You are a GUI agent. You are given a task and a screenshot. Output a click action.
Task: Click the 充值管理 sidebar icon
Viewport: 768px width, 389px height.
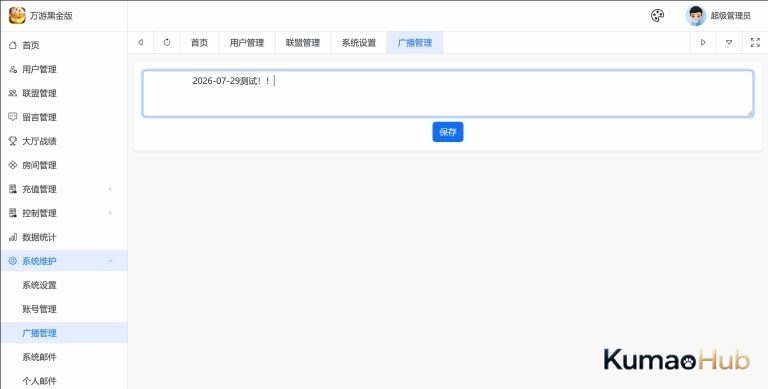[x=13, y=189]
